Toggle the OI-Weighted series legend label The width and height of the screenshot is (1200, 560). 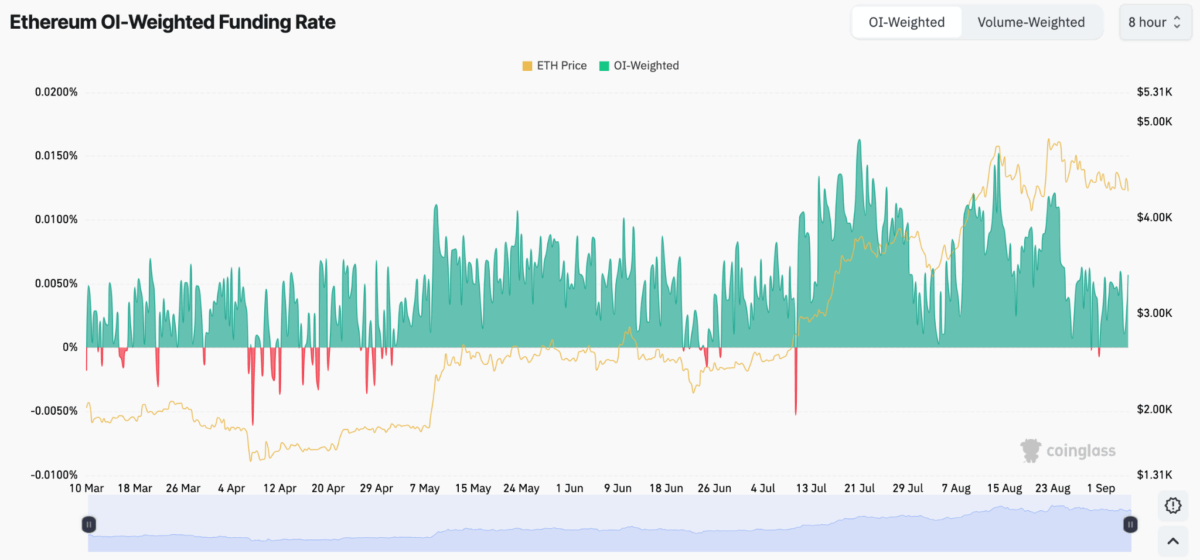pos(645,66)
